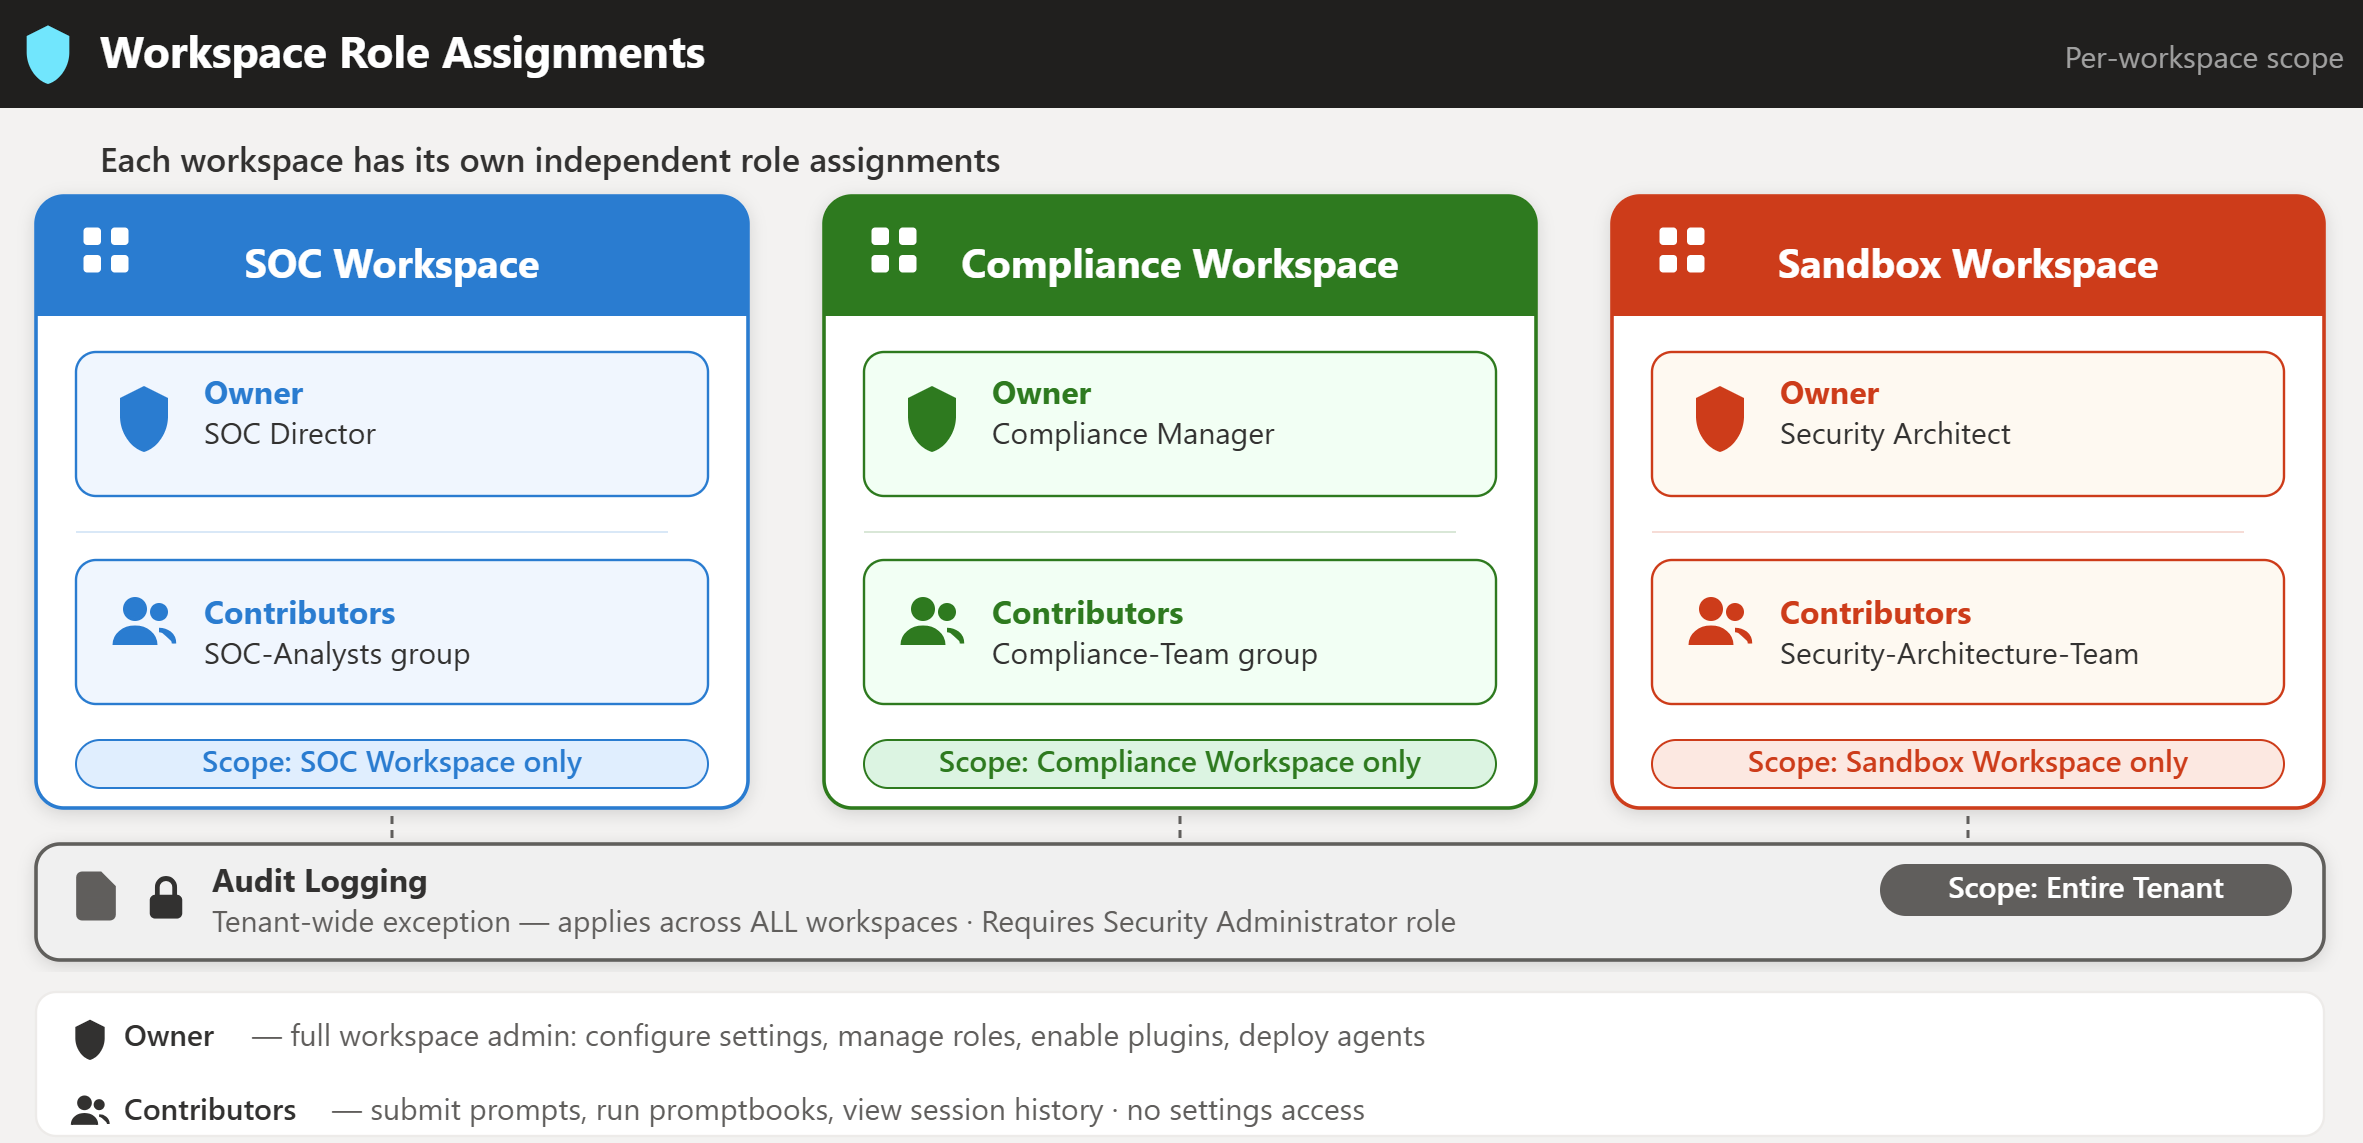Open the Security-Architecture-Team contributors card
This screenshot has height=1143, width=2363.
click(1968, 632)
